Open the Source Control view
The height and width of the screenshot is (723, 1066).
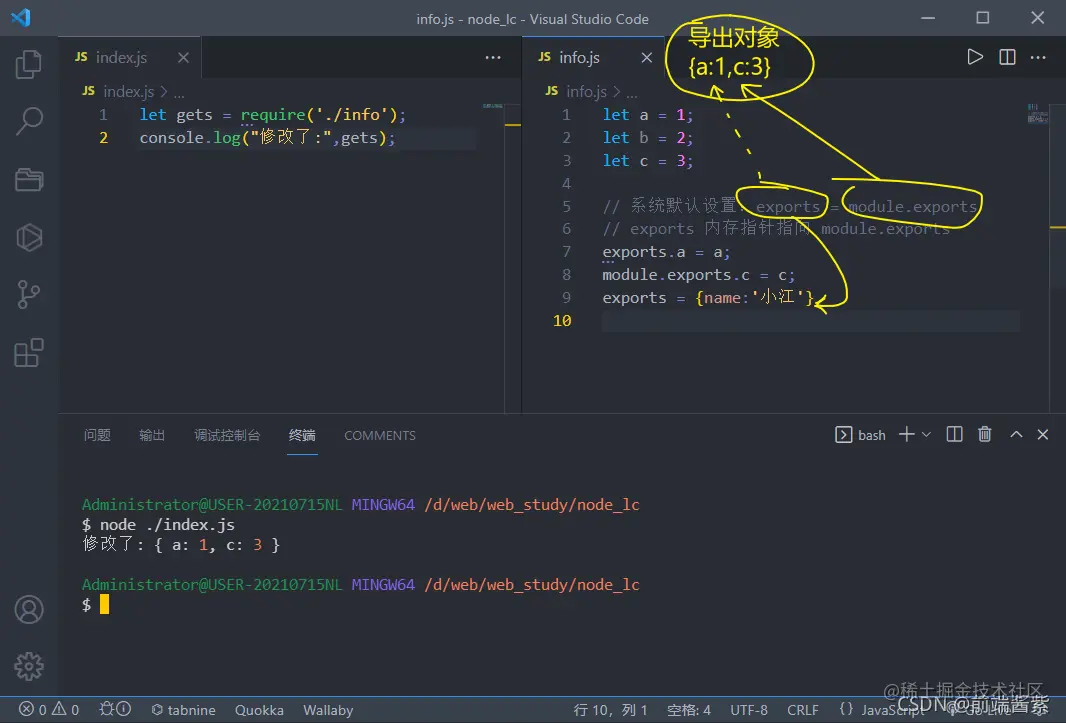point(29,295)
